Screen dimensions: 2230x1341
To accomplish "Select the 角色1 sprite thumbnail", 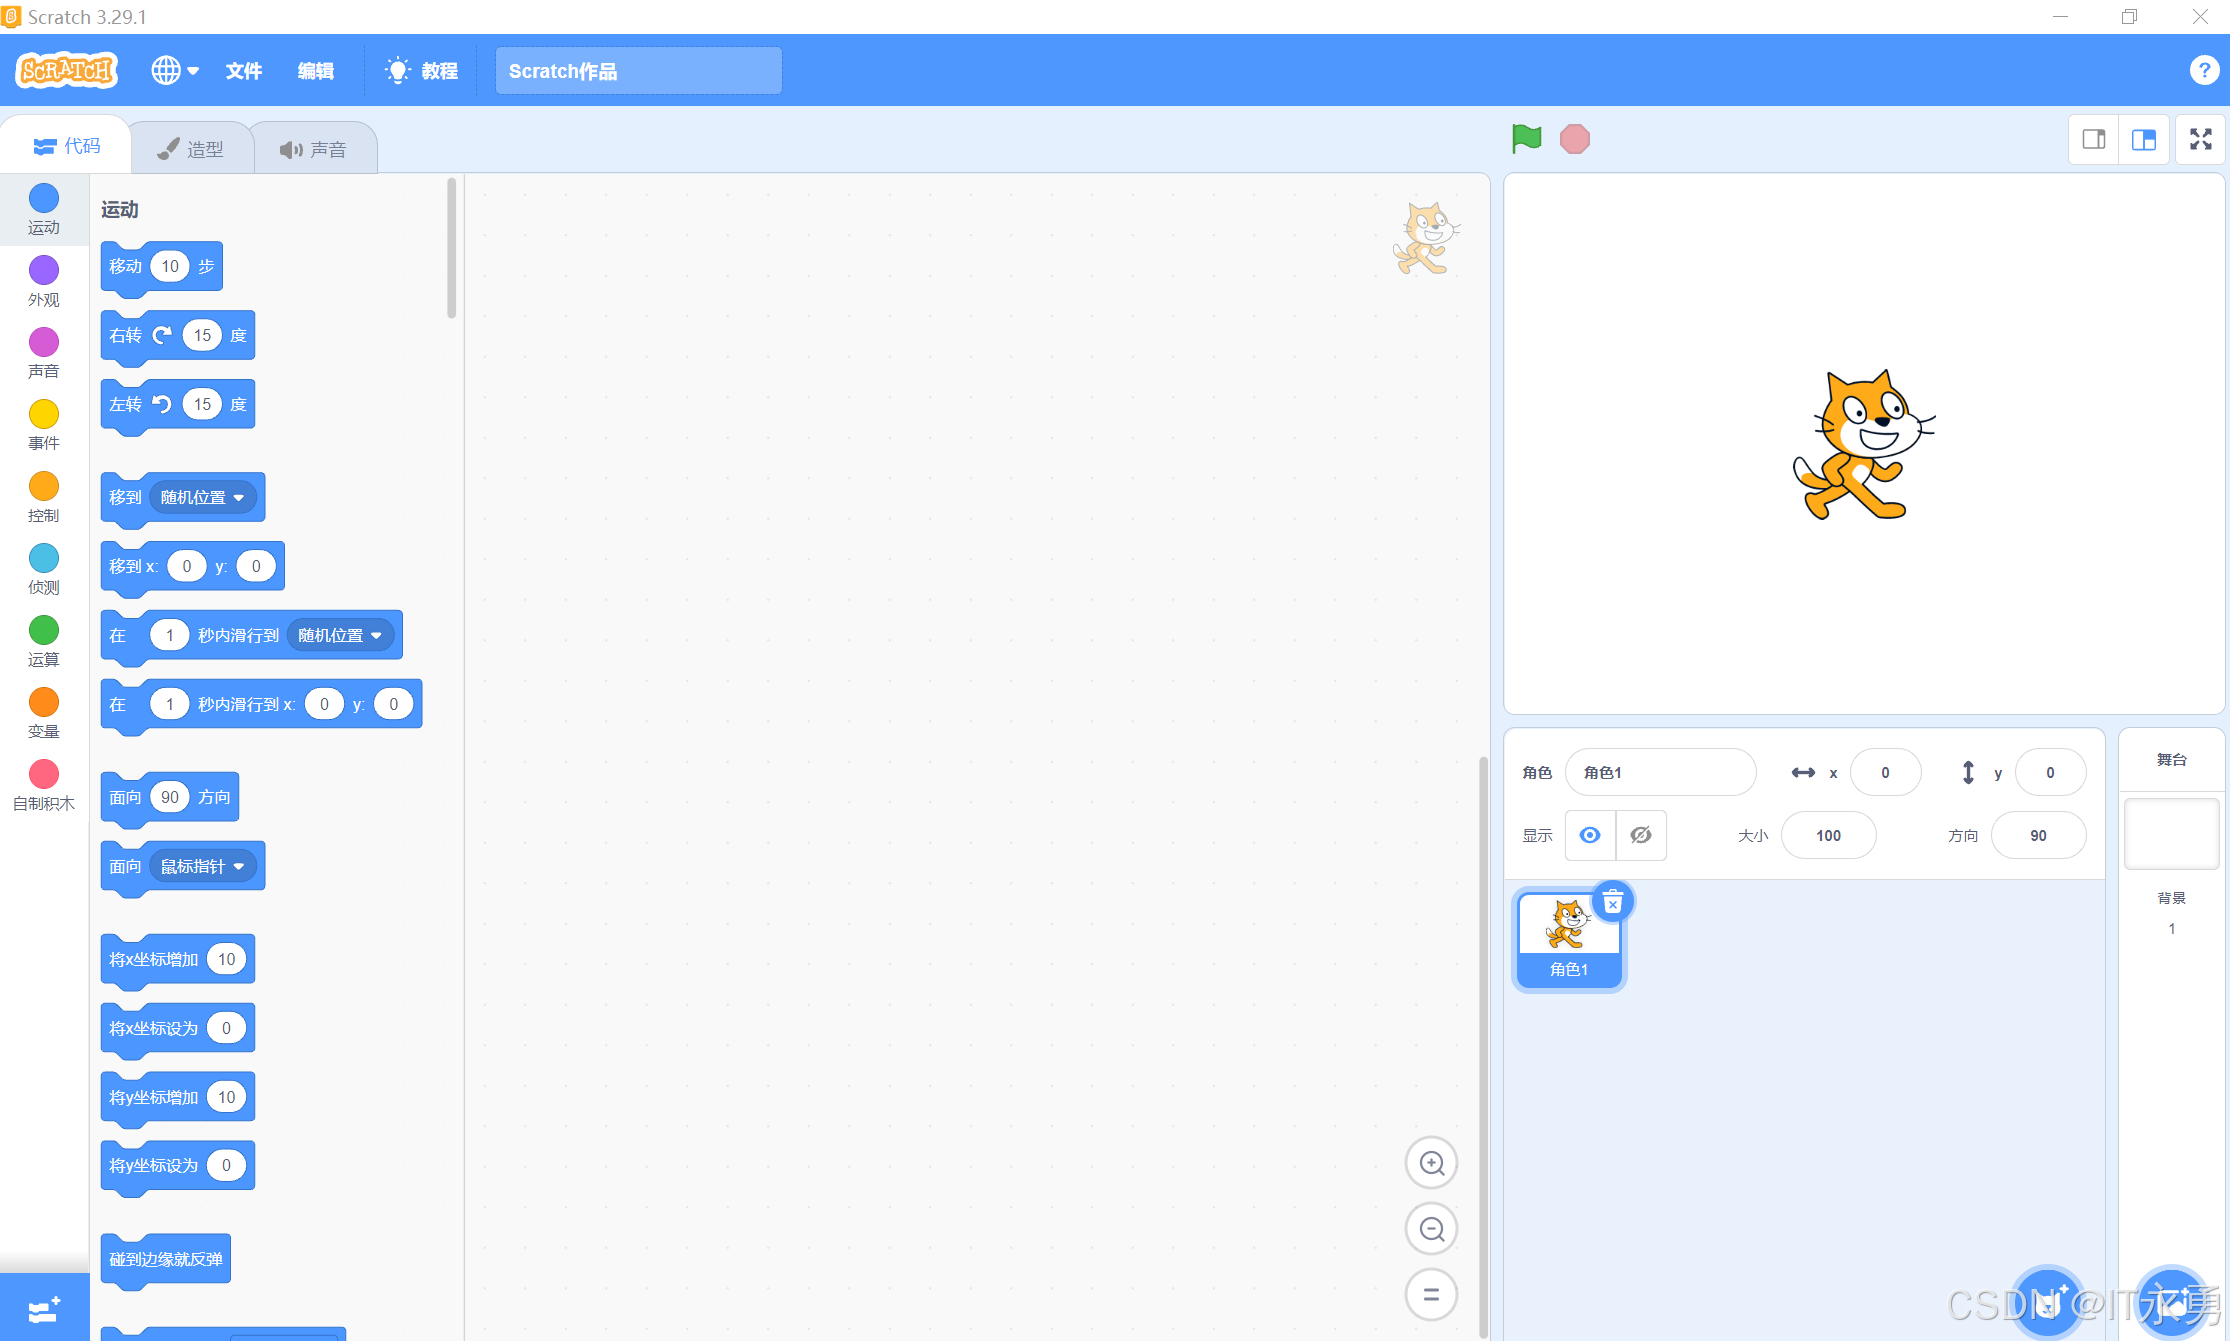I will 1569,939.
